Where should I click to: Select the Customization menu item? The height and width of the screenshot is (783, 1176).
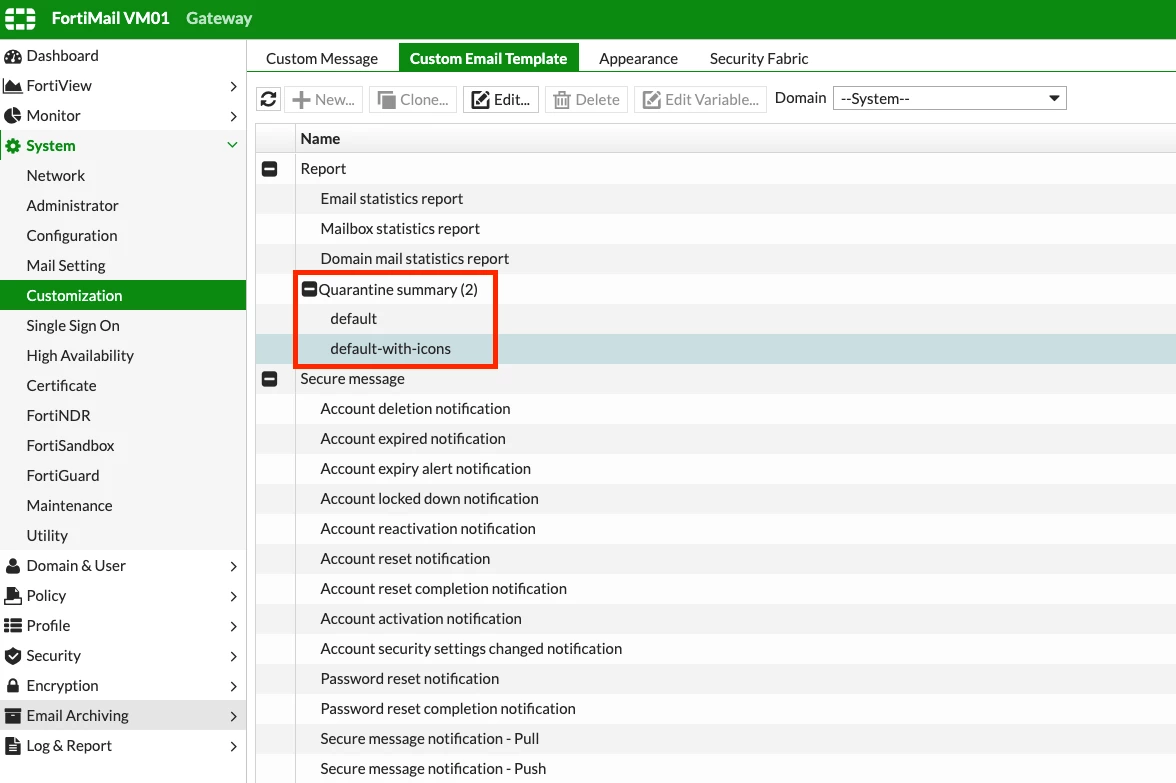click(123, 296)
